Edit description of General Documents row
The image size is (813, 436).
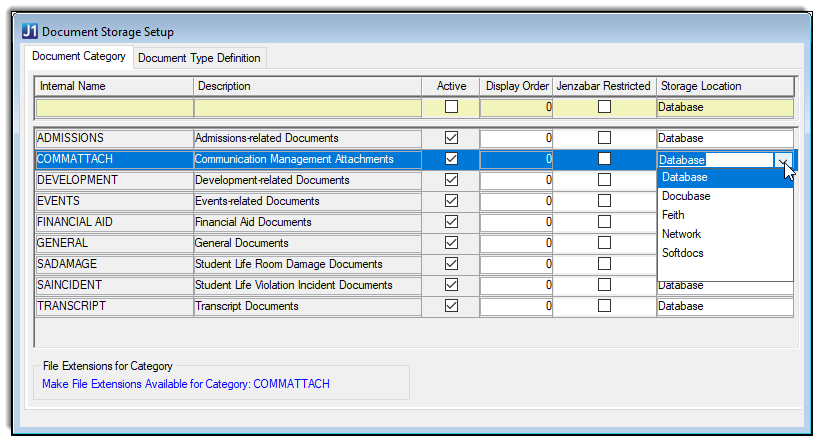306,243
